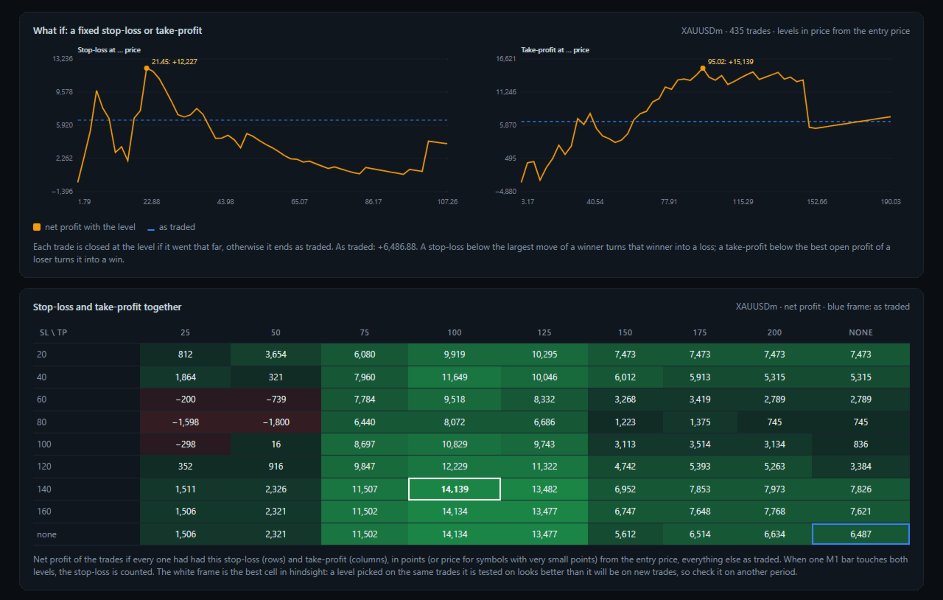The width and height of the screenshot is (943, 600).
Task: Select the −298 cell in row 100
Action: point(185,444)
